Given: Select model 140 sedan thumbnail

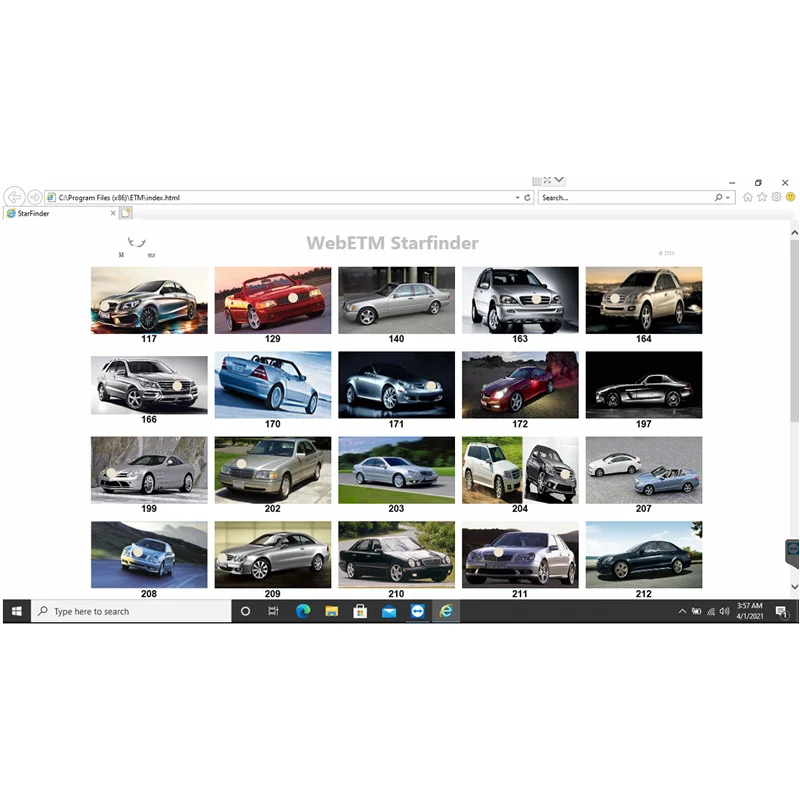Looking at the screenshot, I should 396,300.
